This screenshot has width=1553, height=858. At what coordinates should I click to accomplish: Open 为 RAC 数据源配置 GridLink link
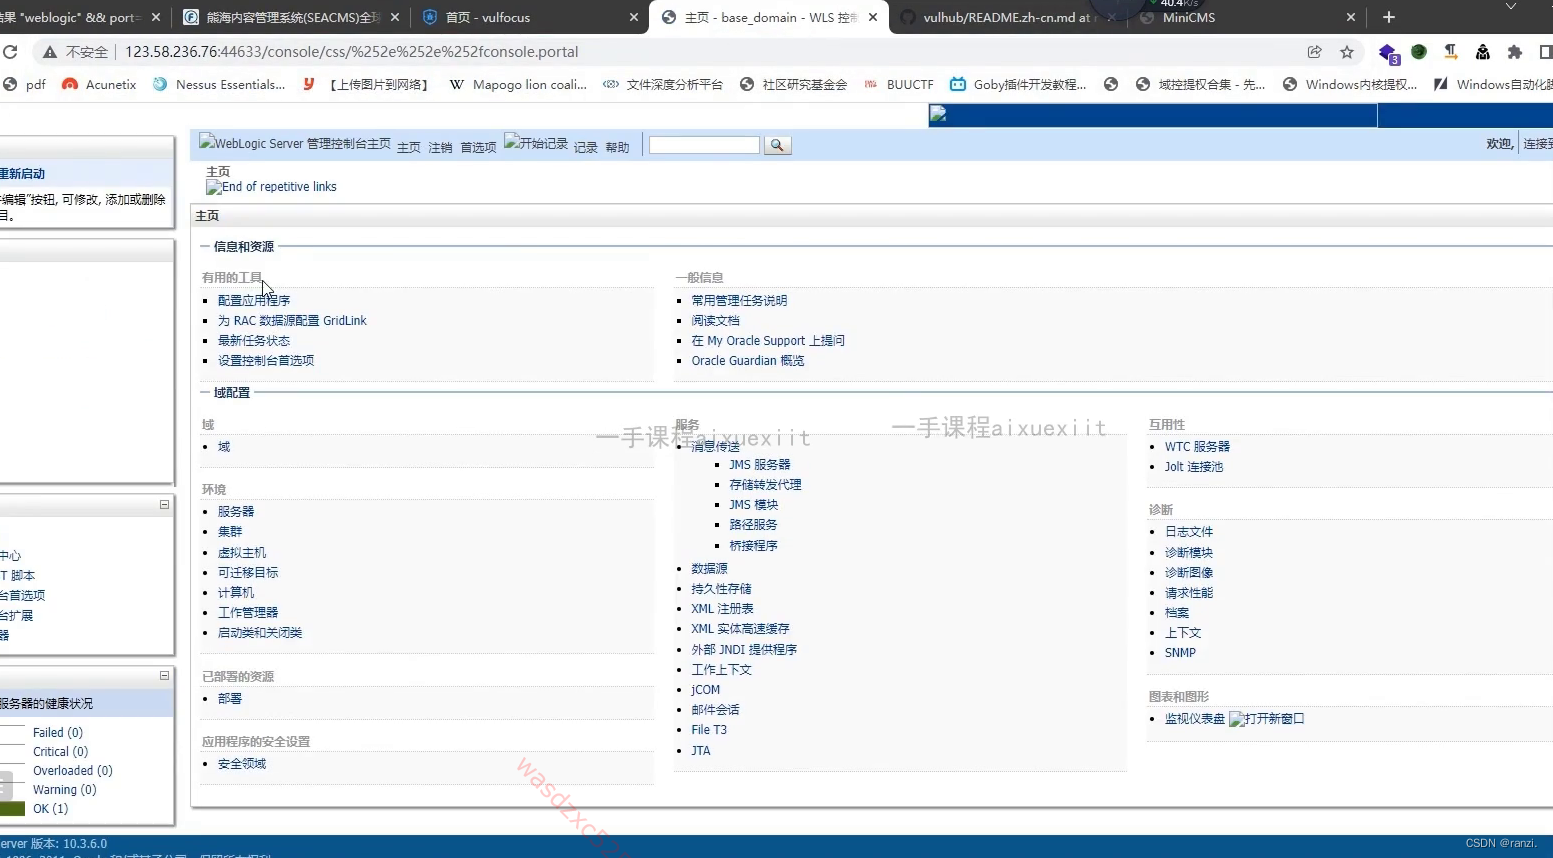click(x=292, y=321)
